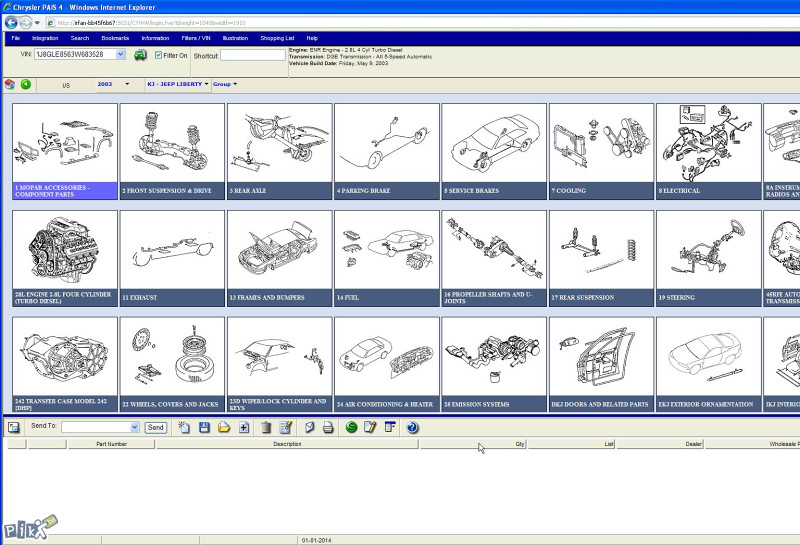Screen dimensions: 800x545
Task: Open 25 Emission Systems thumbnail
Action: click(x=494, y=364)
